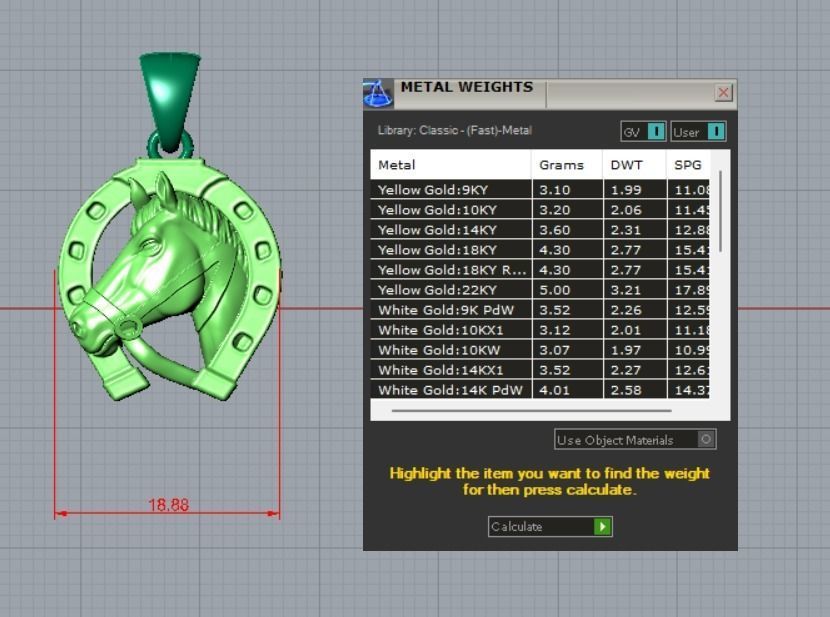Click the SPG column header
The width and height of the screenshot is (830, 617).
[x=688, y=165]
